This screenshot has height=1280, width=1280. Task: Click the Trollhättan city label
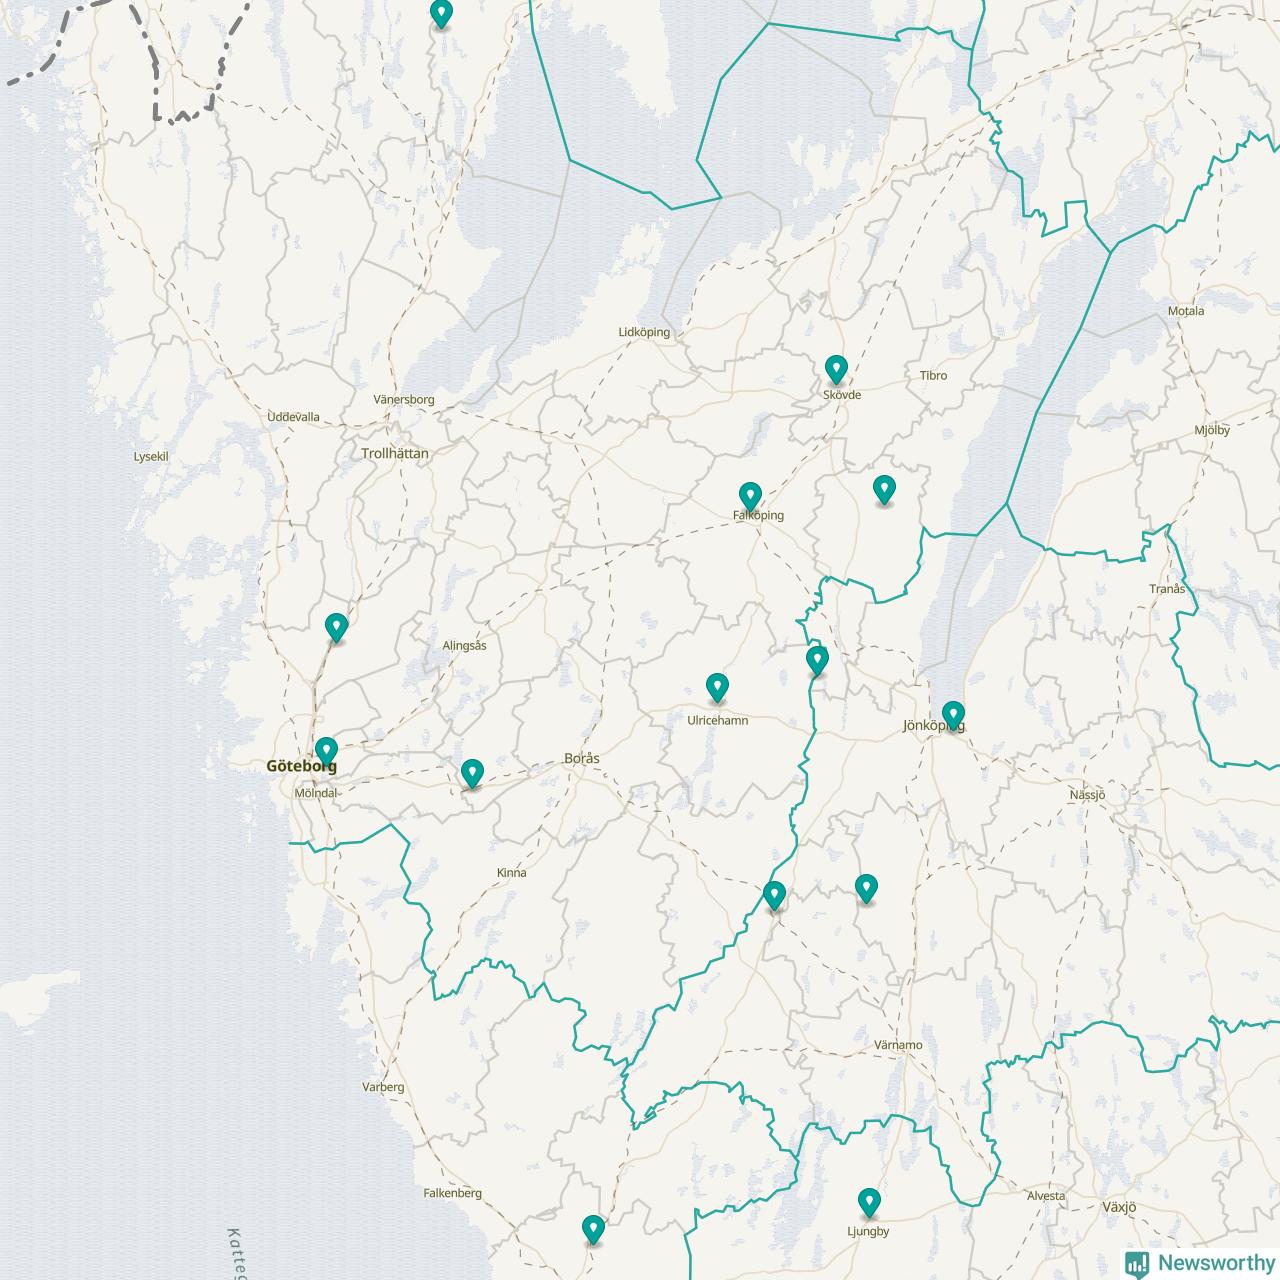tap(395, 453)
